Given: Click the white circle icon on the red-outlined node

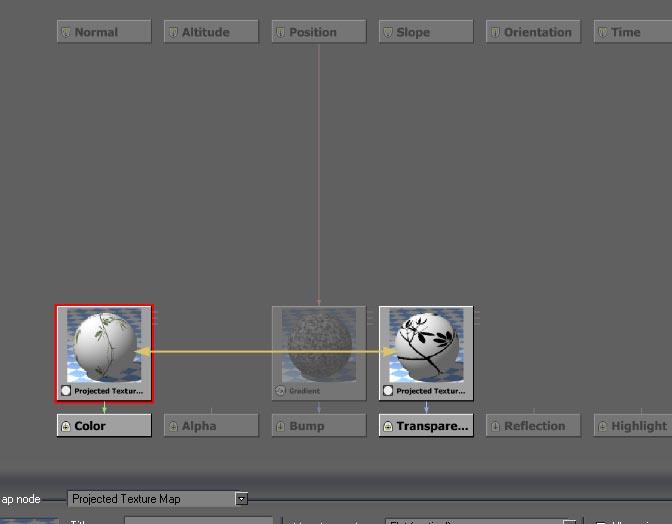Looking at the screenshot, I should click(66, 391).
